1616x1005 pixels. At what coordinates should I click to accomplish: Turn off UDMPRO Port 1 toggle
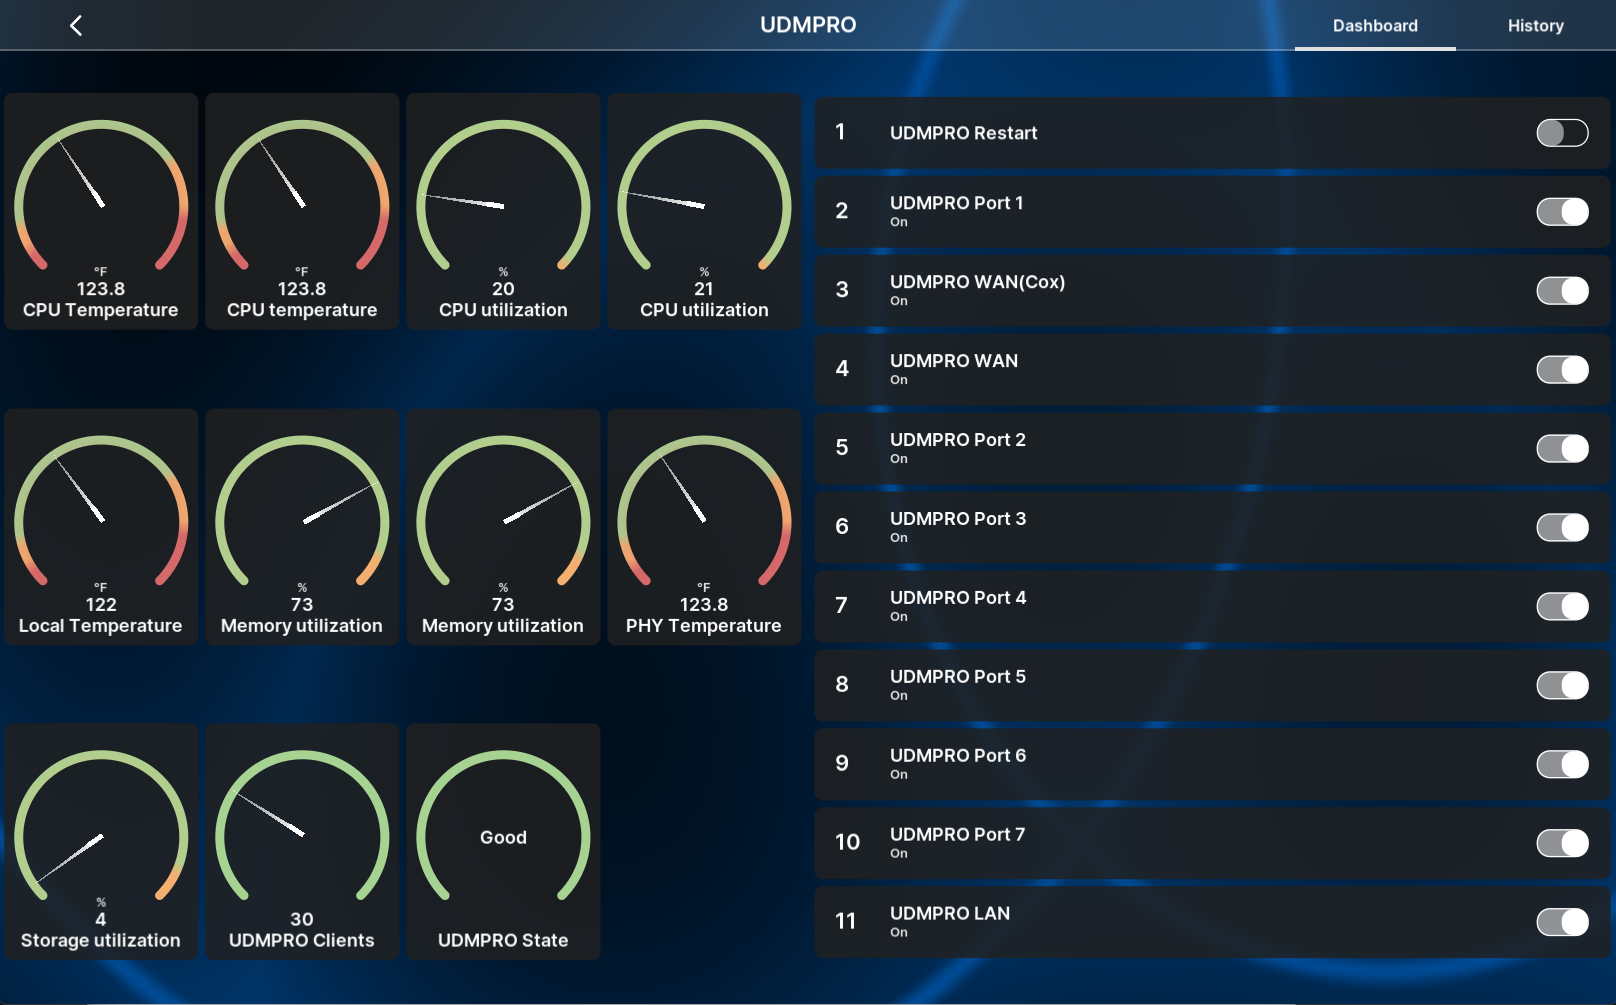point(1561,212)
